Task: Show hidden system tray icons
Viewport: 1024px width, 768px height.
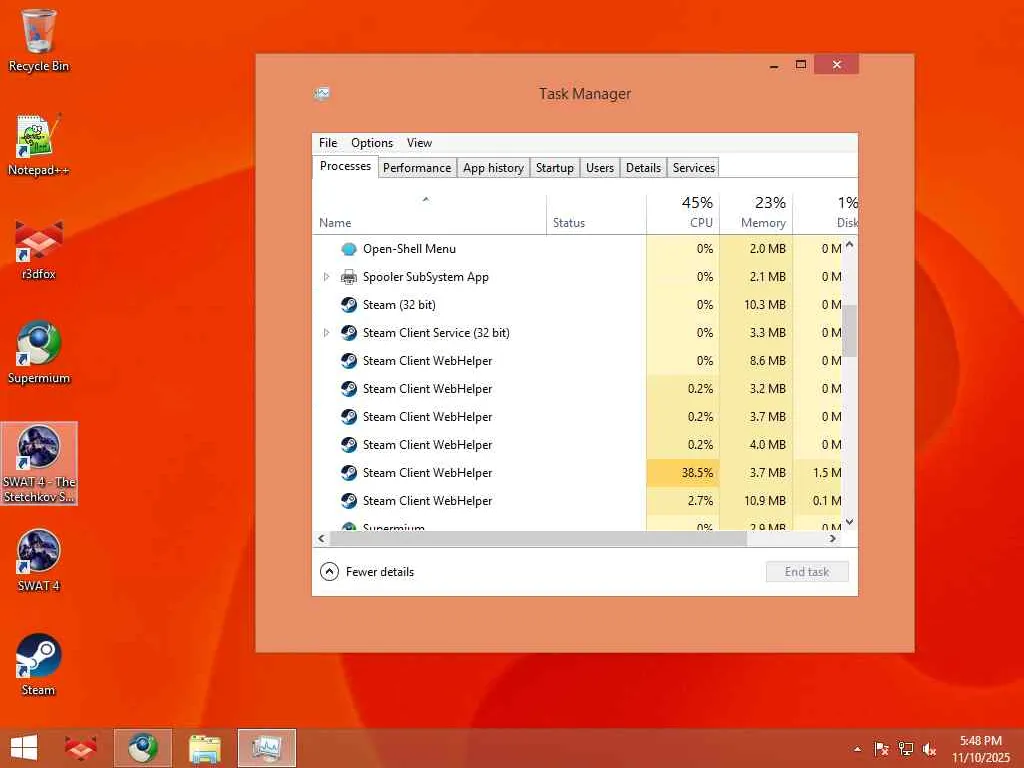Action: click(x=857, y=749)
